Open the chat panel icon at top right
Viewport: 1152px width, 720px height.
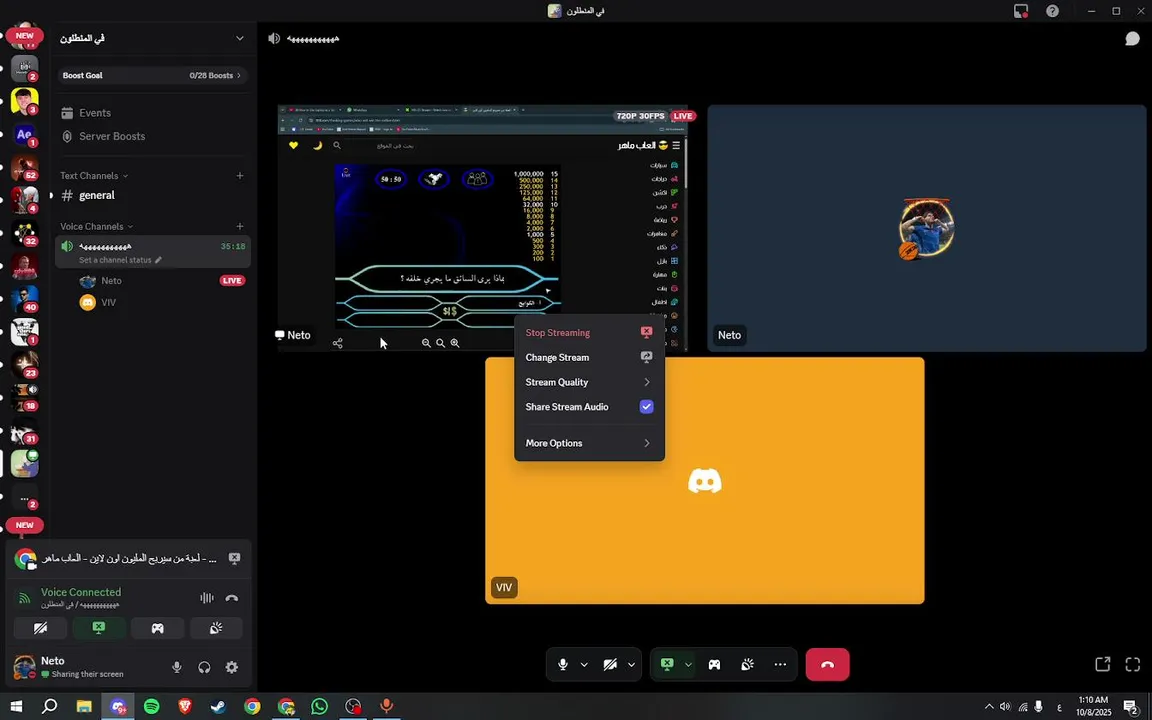1132,39
